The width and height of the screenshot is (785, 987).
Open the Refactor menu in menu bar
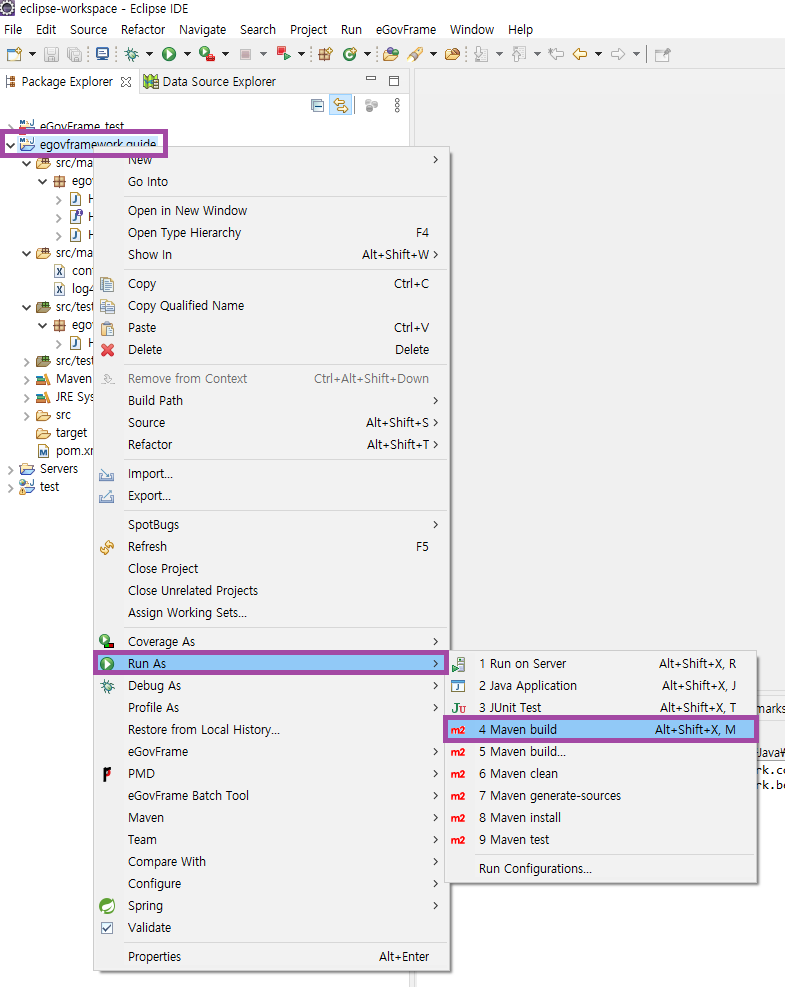coord(143,30)
